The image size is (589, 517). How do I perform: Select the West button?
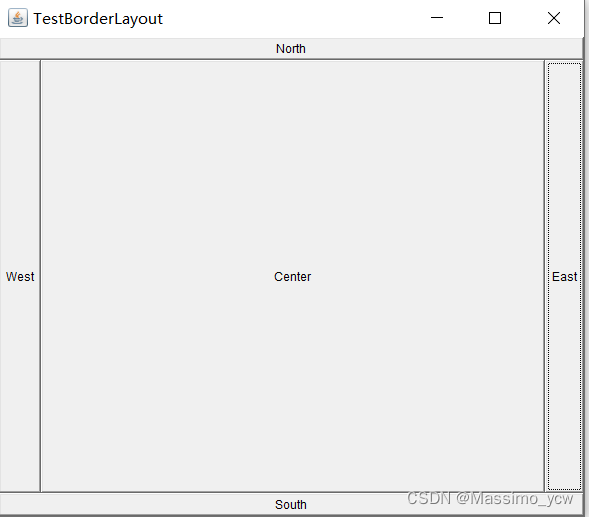(20, 276)
